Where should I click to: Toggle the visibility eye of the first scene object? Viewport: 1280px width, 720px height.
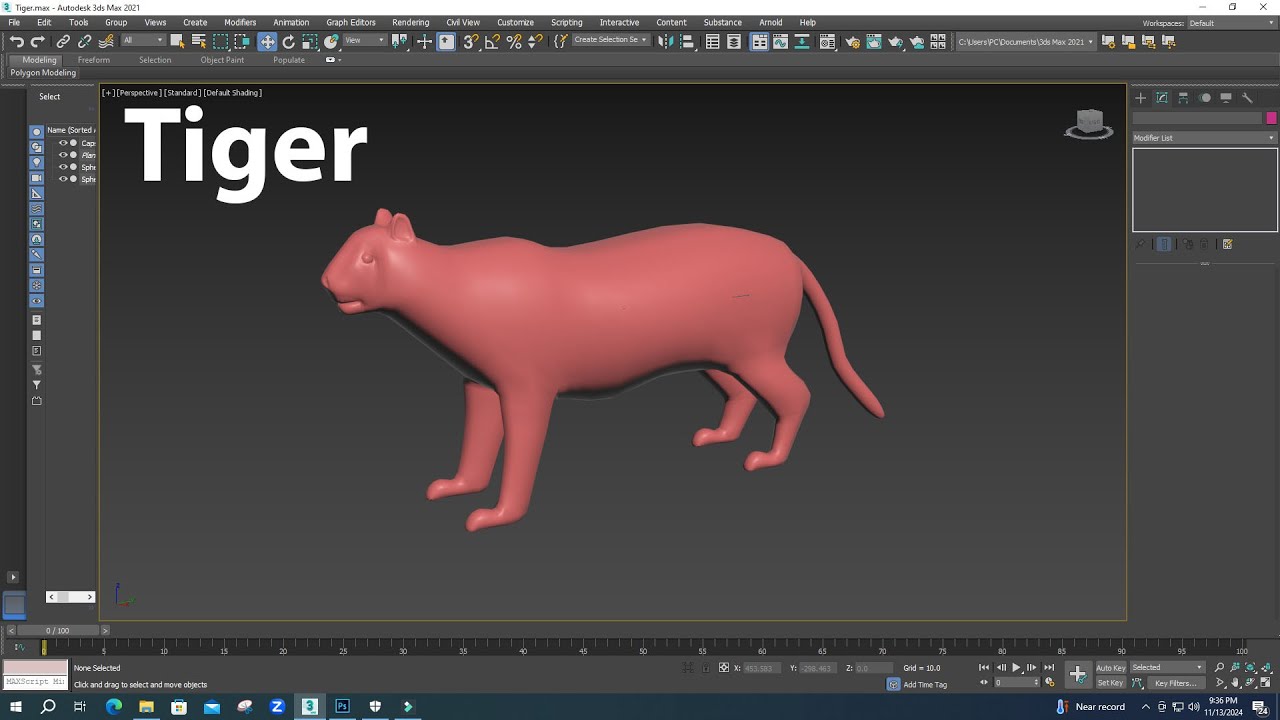63,143
